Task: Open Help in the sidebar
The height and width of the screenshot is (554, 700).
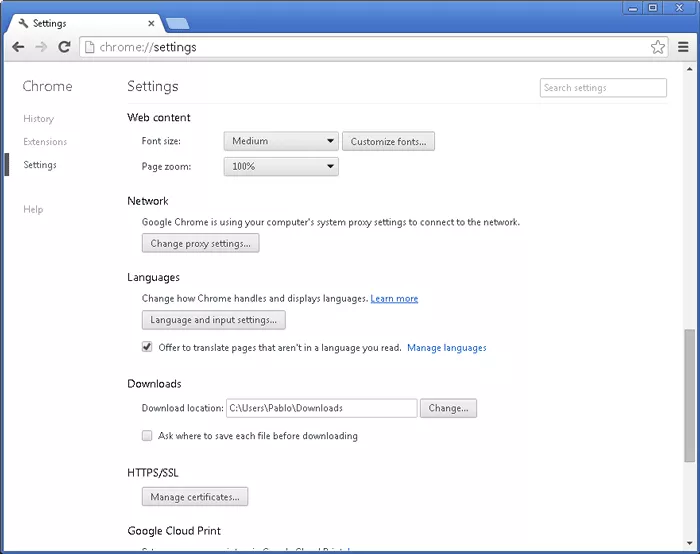Action: (33, 209)
